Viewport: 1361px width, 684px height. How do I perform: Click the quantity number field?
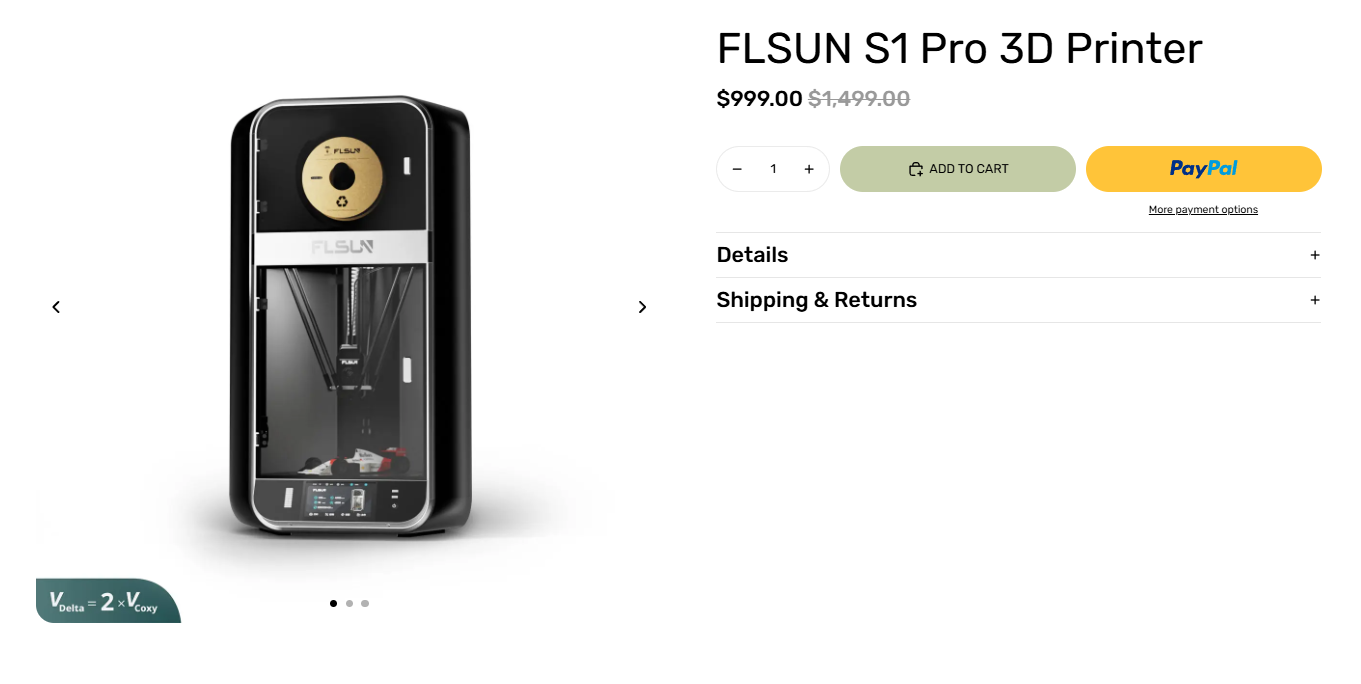773,169
